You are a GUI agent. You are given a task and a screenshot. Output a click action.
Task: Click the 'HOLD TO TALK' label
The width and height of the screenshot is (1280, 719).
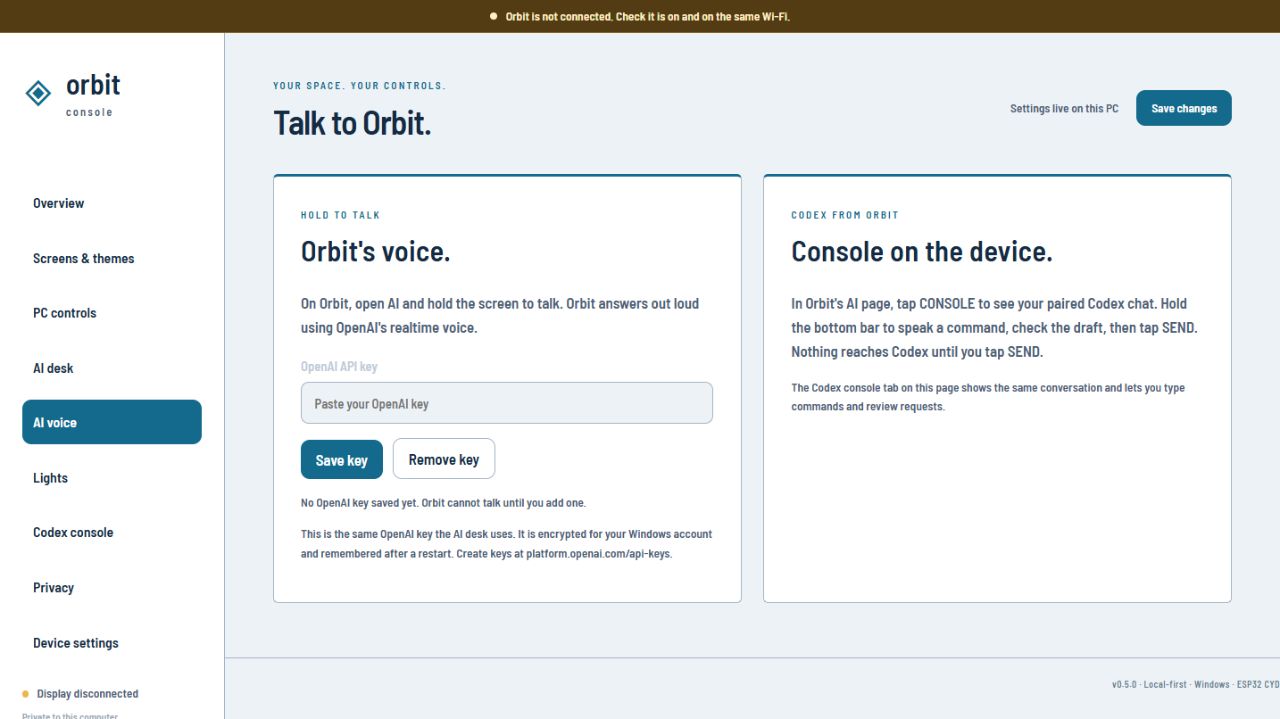pos(341,215)
